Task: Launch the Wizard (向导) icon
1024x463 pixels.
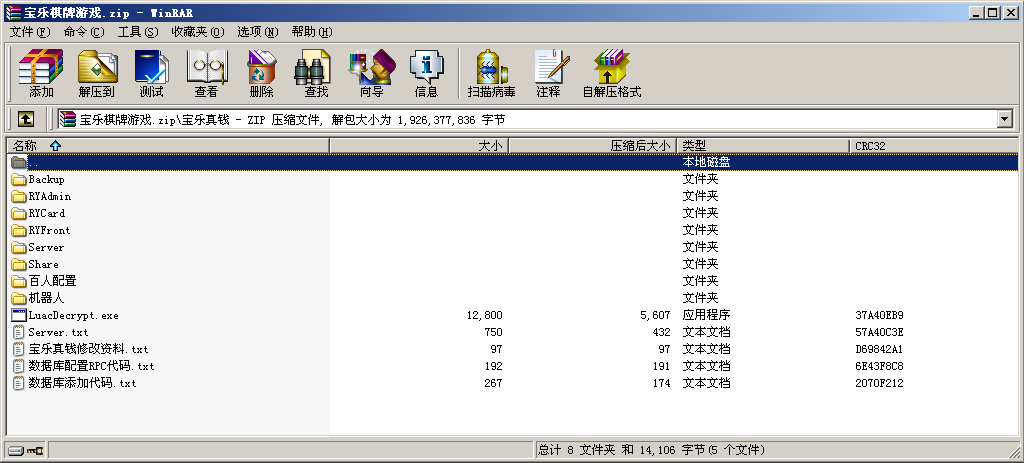Action: coord(371,73)
